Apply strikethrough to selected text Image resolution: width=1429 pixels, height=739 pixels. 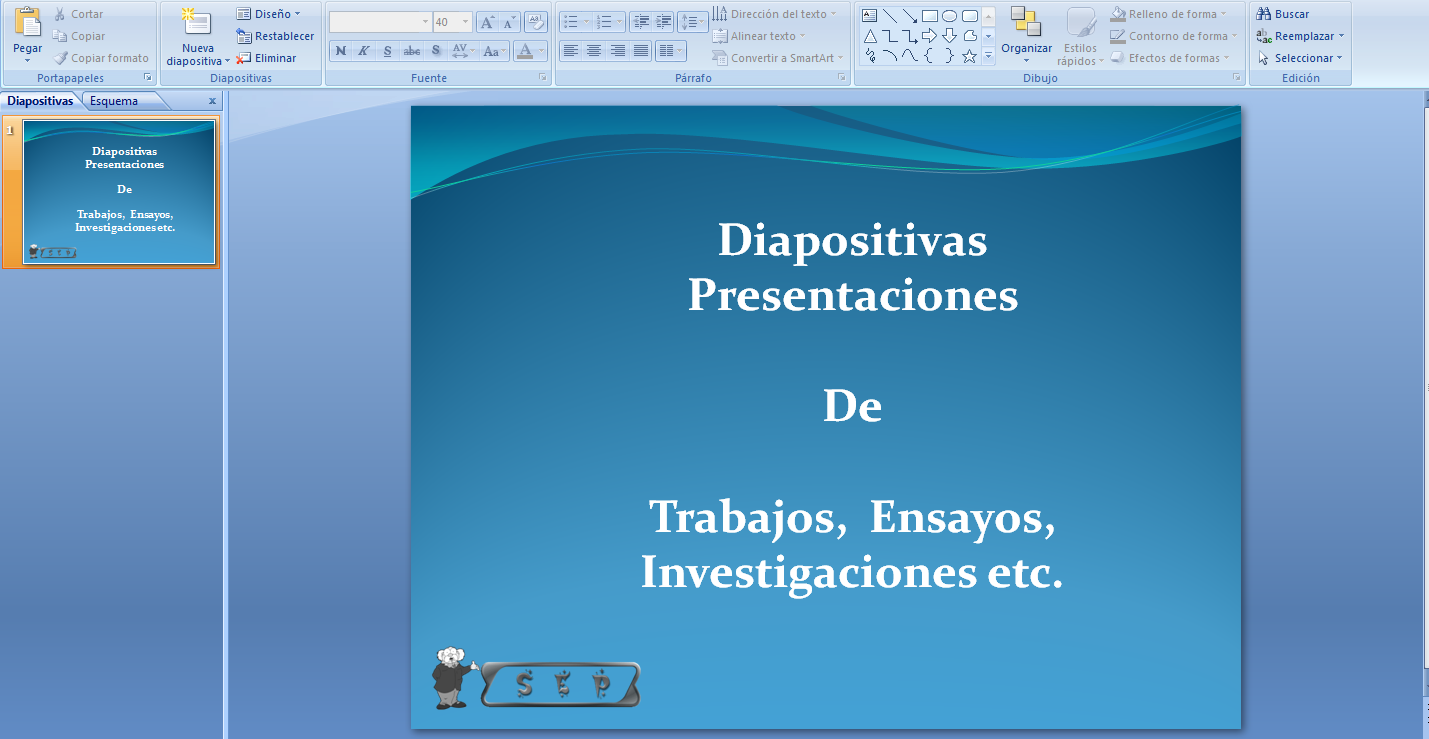(x=411, y=50)
